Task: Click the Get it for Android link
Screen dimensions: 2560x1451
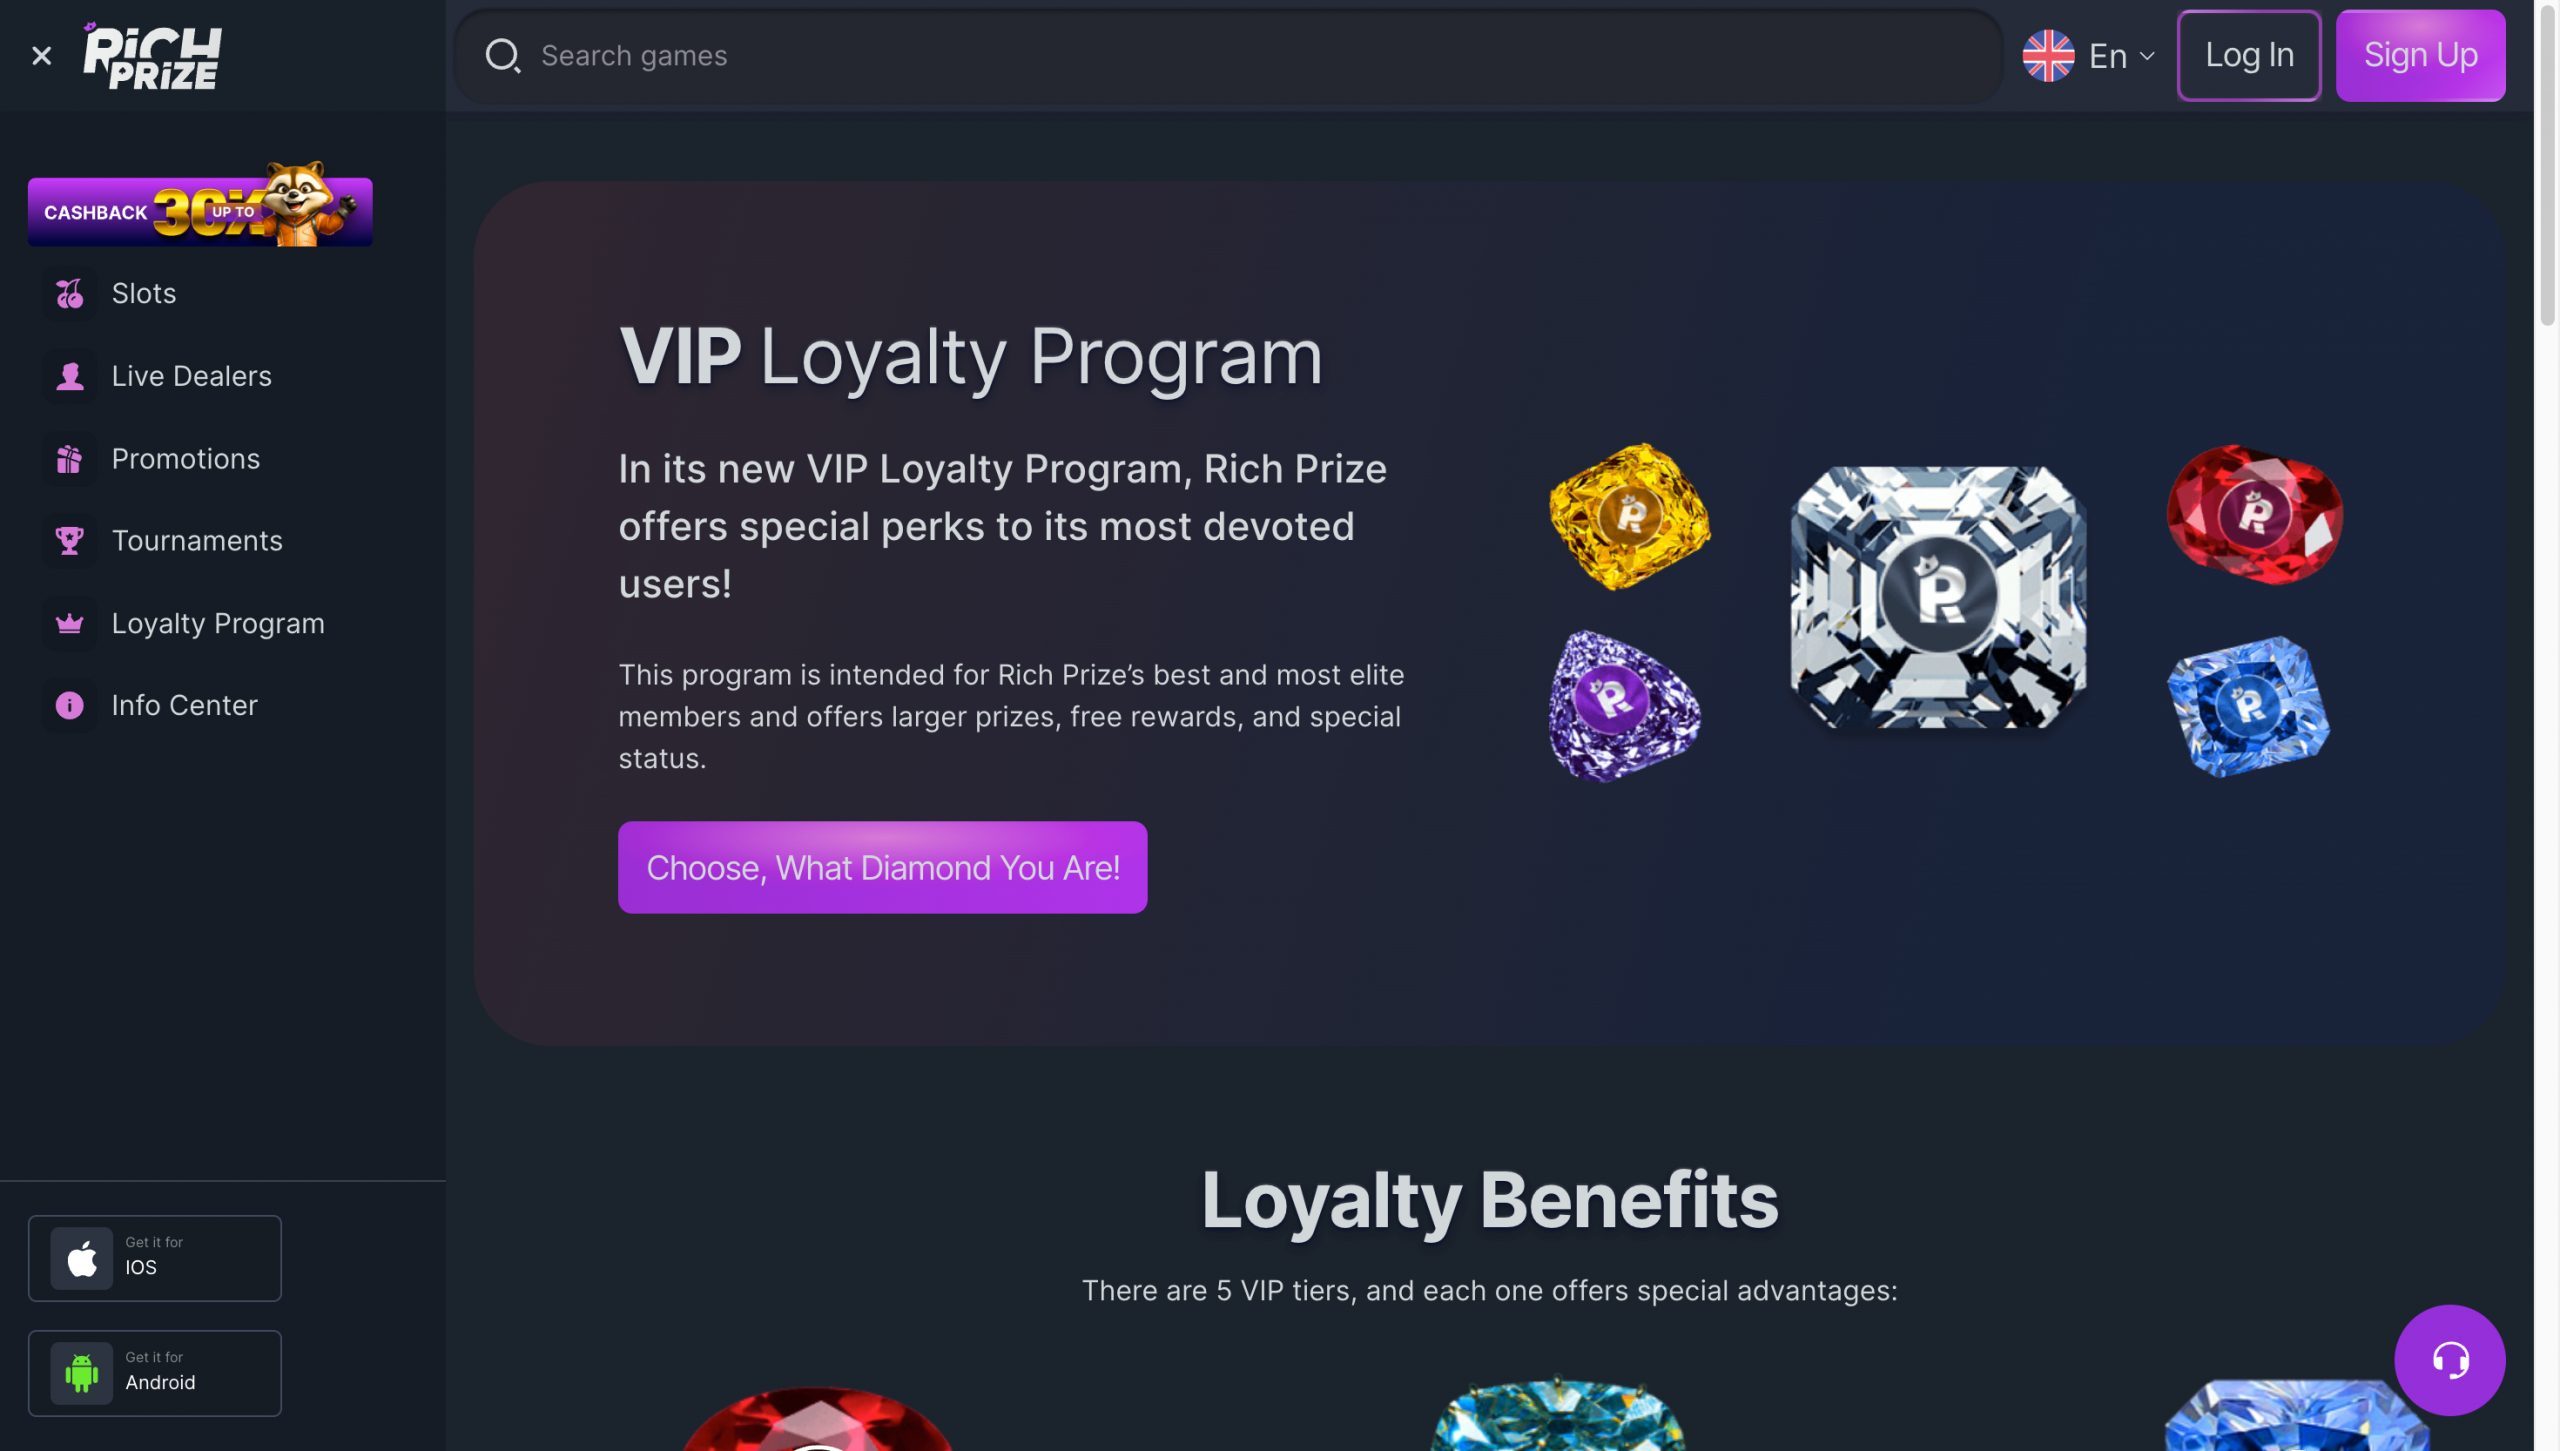Action: (155, 1373)
